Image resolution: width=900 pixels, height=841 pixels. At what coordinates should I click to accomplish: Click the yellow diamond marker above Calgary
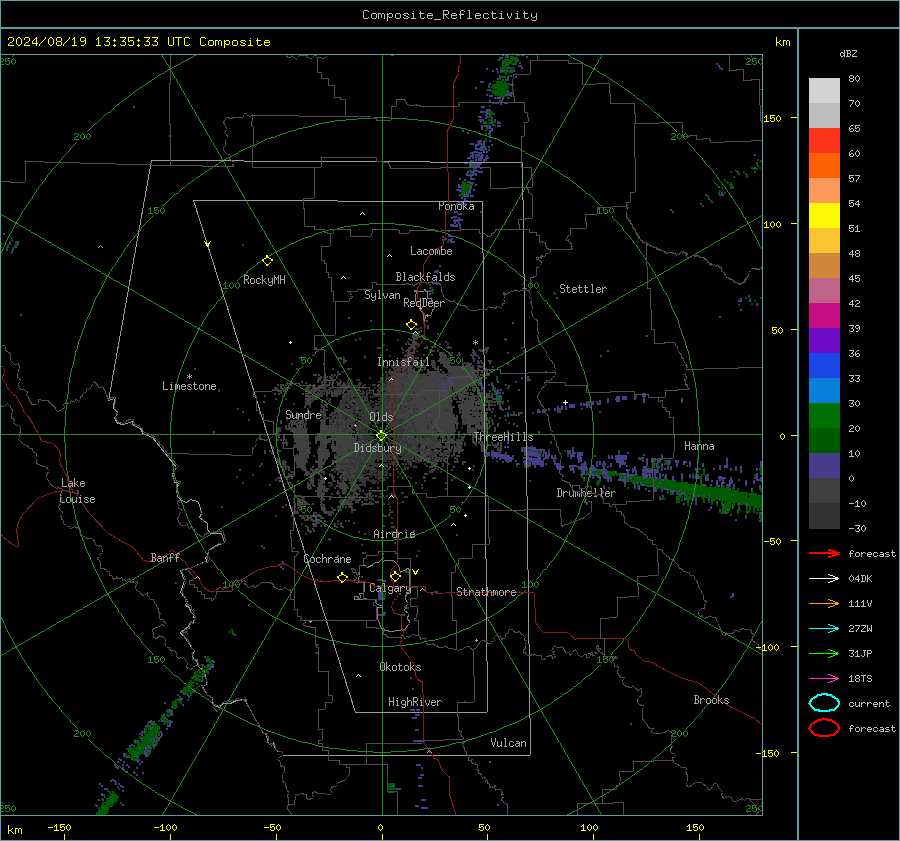pos(395,576)
